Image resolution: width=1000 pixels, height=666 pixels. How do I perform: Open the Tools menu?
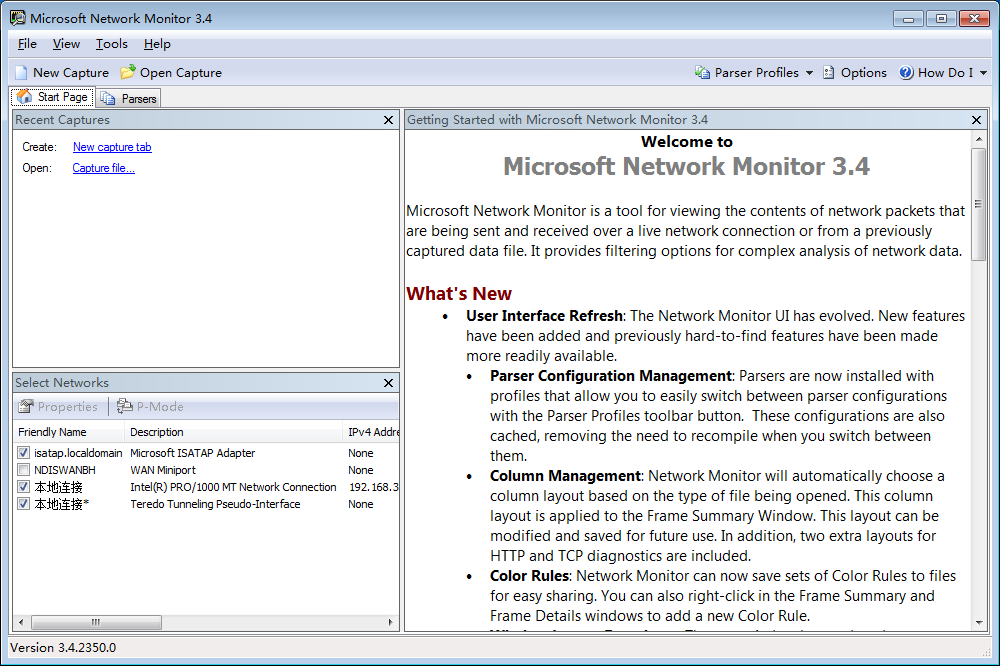(111, 44)
